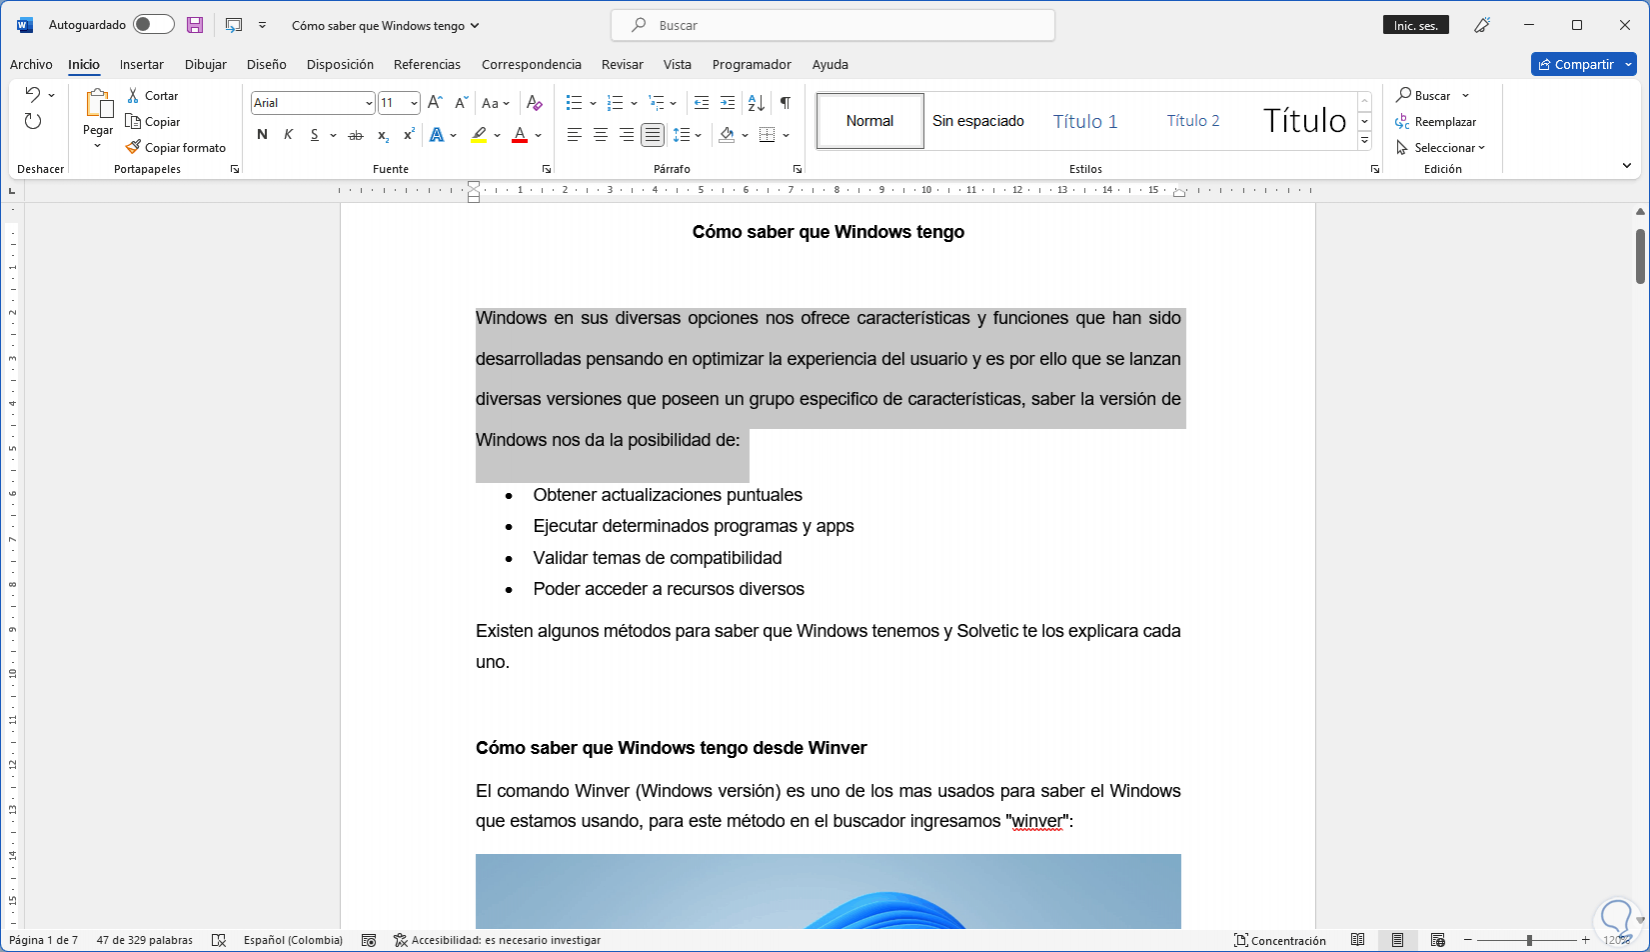Open the Vista tab
The width and height of the screenshot is (1650, 952).
tap(677, 64)
